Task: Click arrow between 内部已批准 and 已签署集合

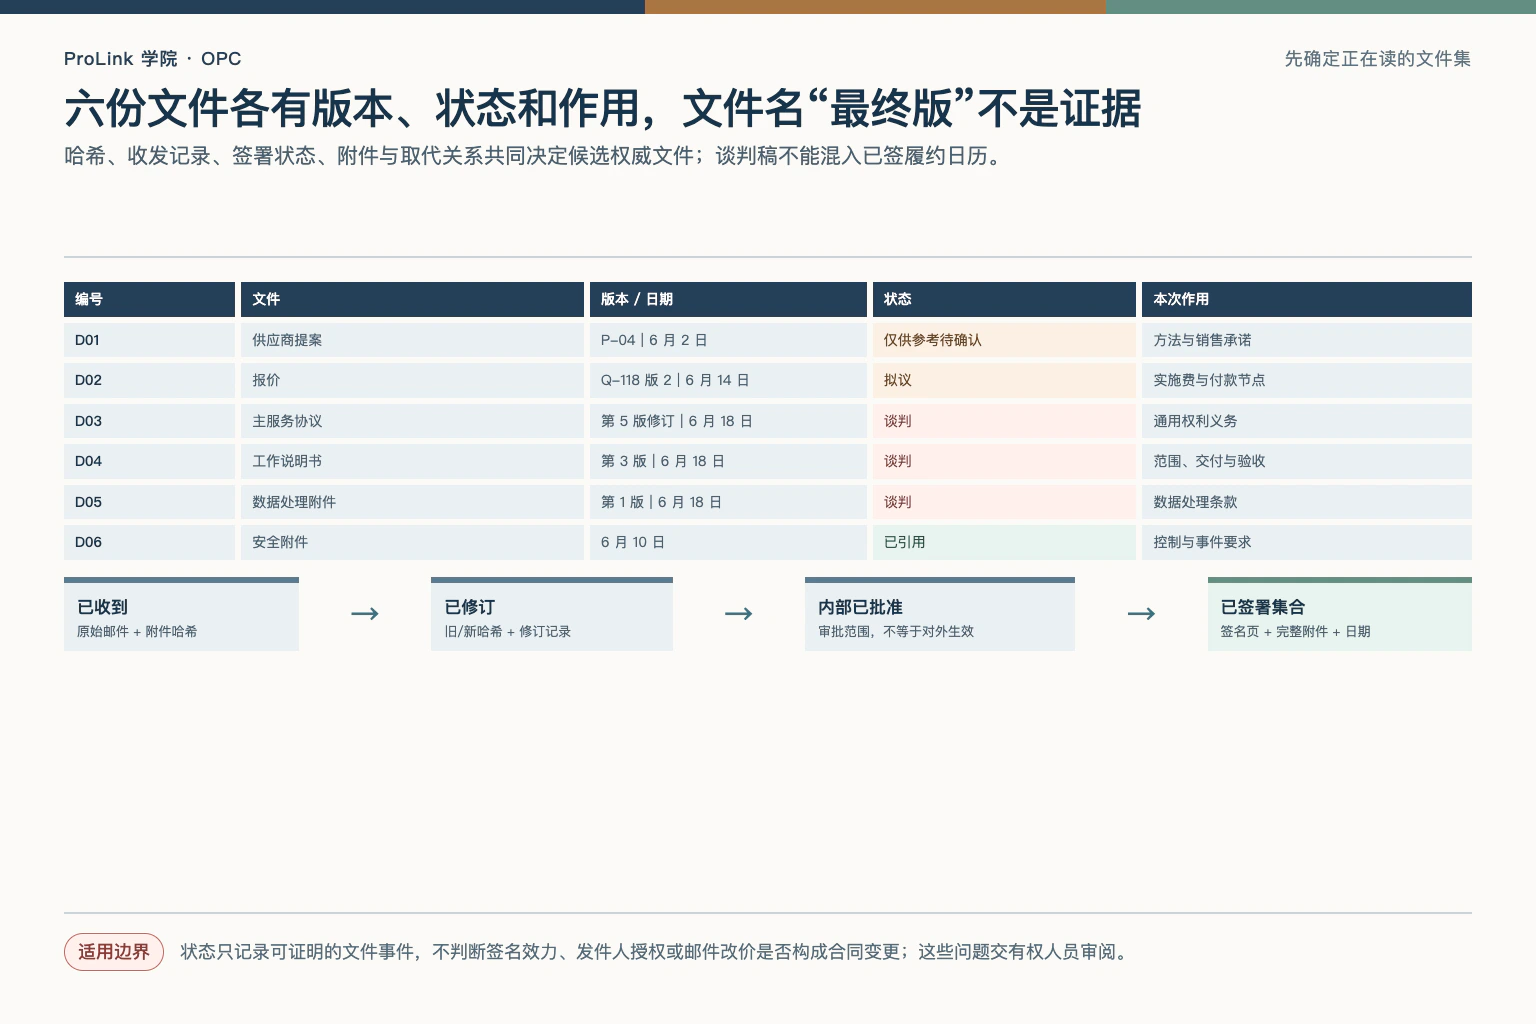Action: (1141, 614)
